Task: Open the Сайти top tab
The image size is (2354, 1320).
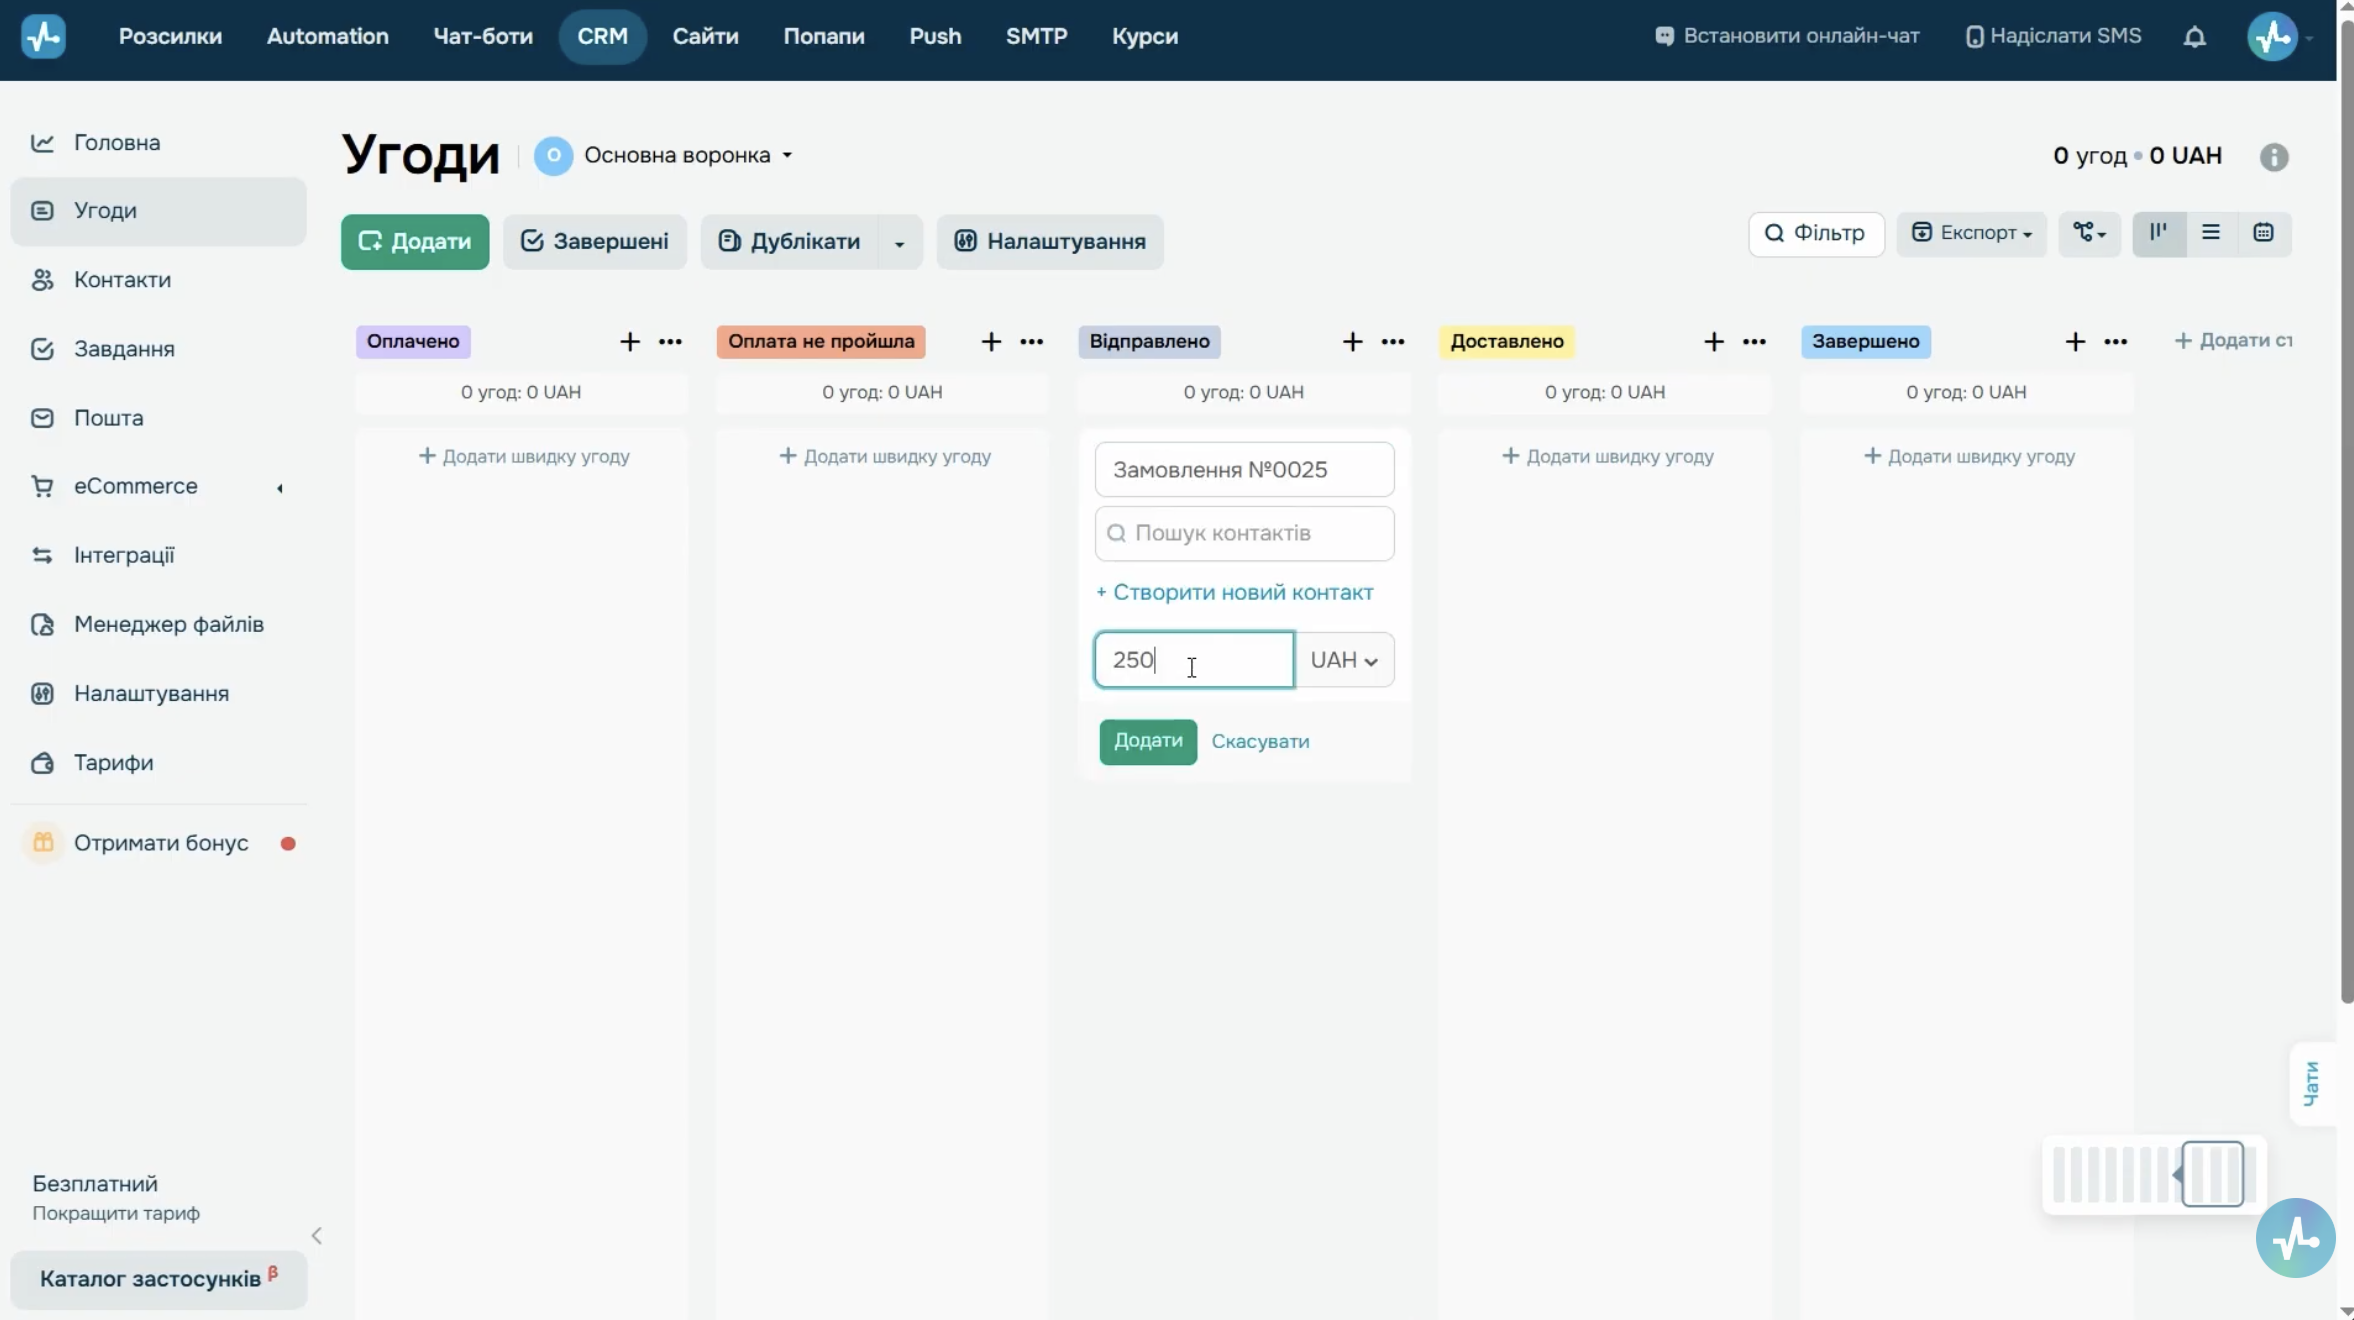Action: pyautogui.click(x=705, y=37)
